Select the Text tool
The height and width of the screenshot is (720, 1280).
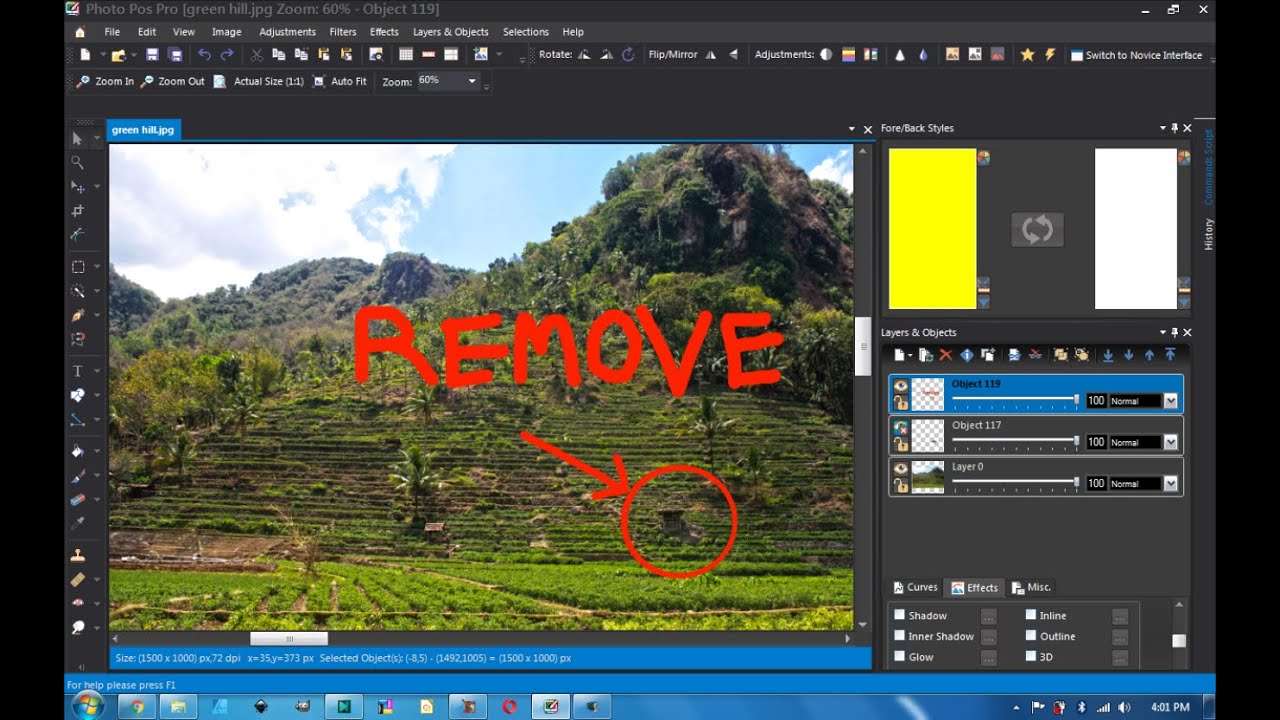point(77,371)
